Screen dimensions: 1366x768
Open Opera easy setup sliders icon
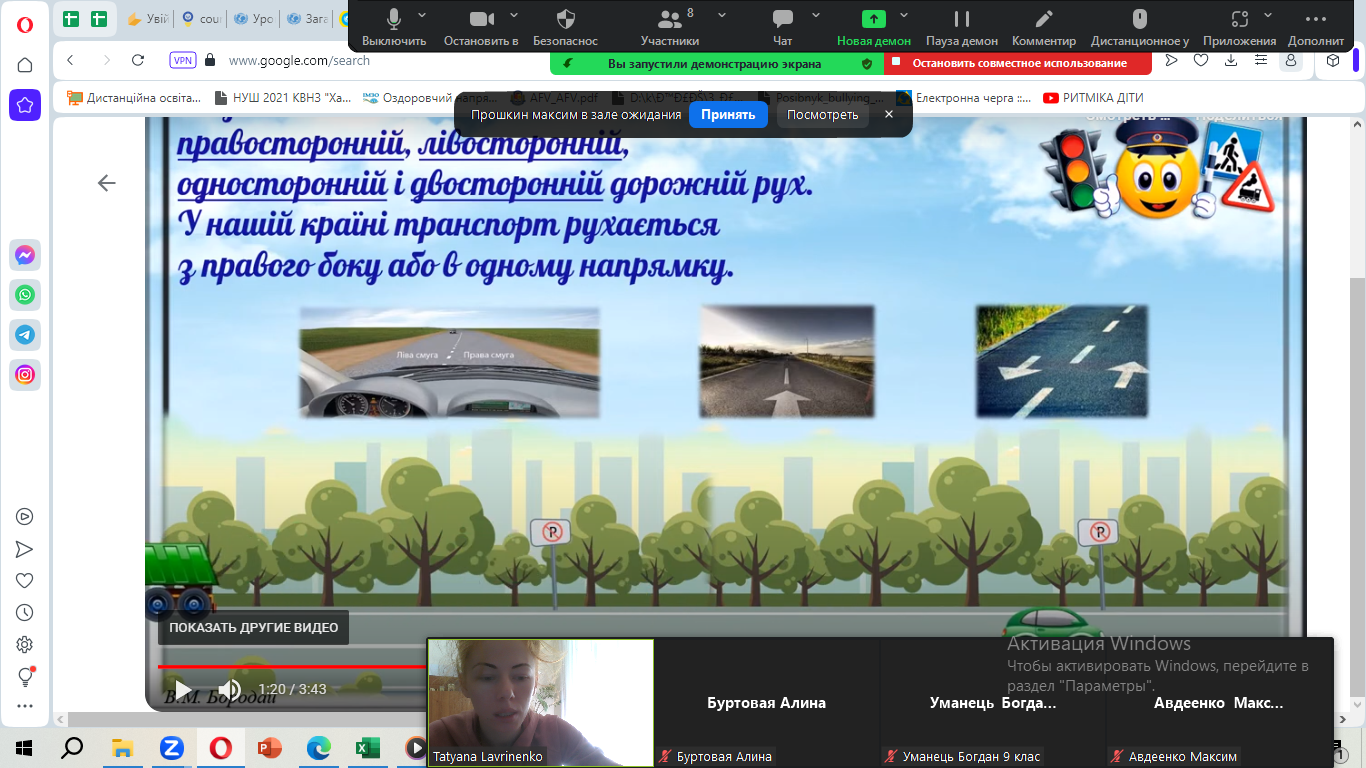[x=1261, y=60]
